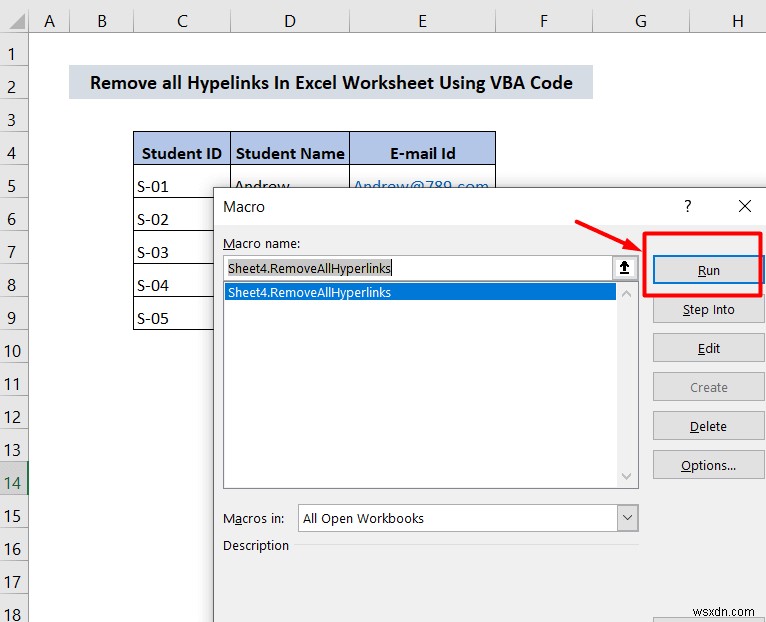766x622 pixels.
Task: Click the Delete macro button
Action: click(x=708, y=426)
